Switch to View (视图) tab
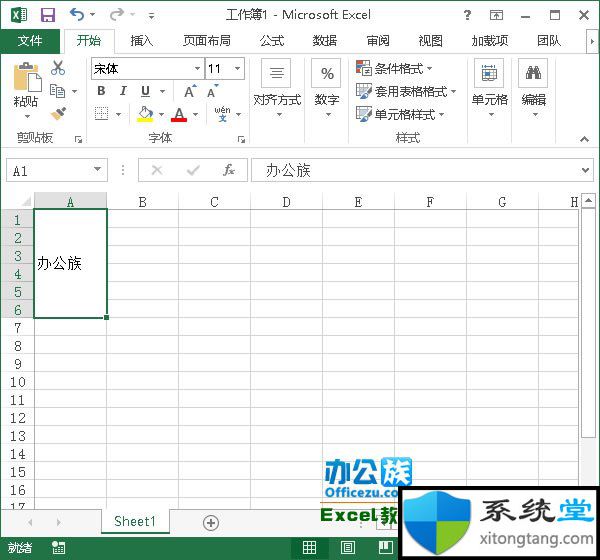This screenshot has height=560, width=600. [430, 41]
